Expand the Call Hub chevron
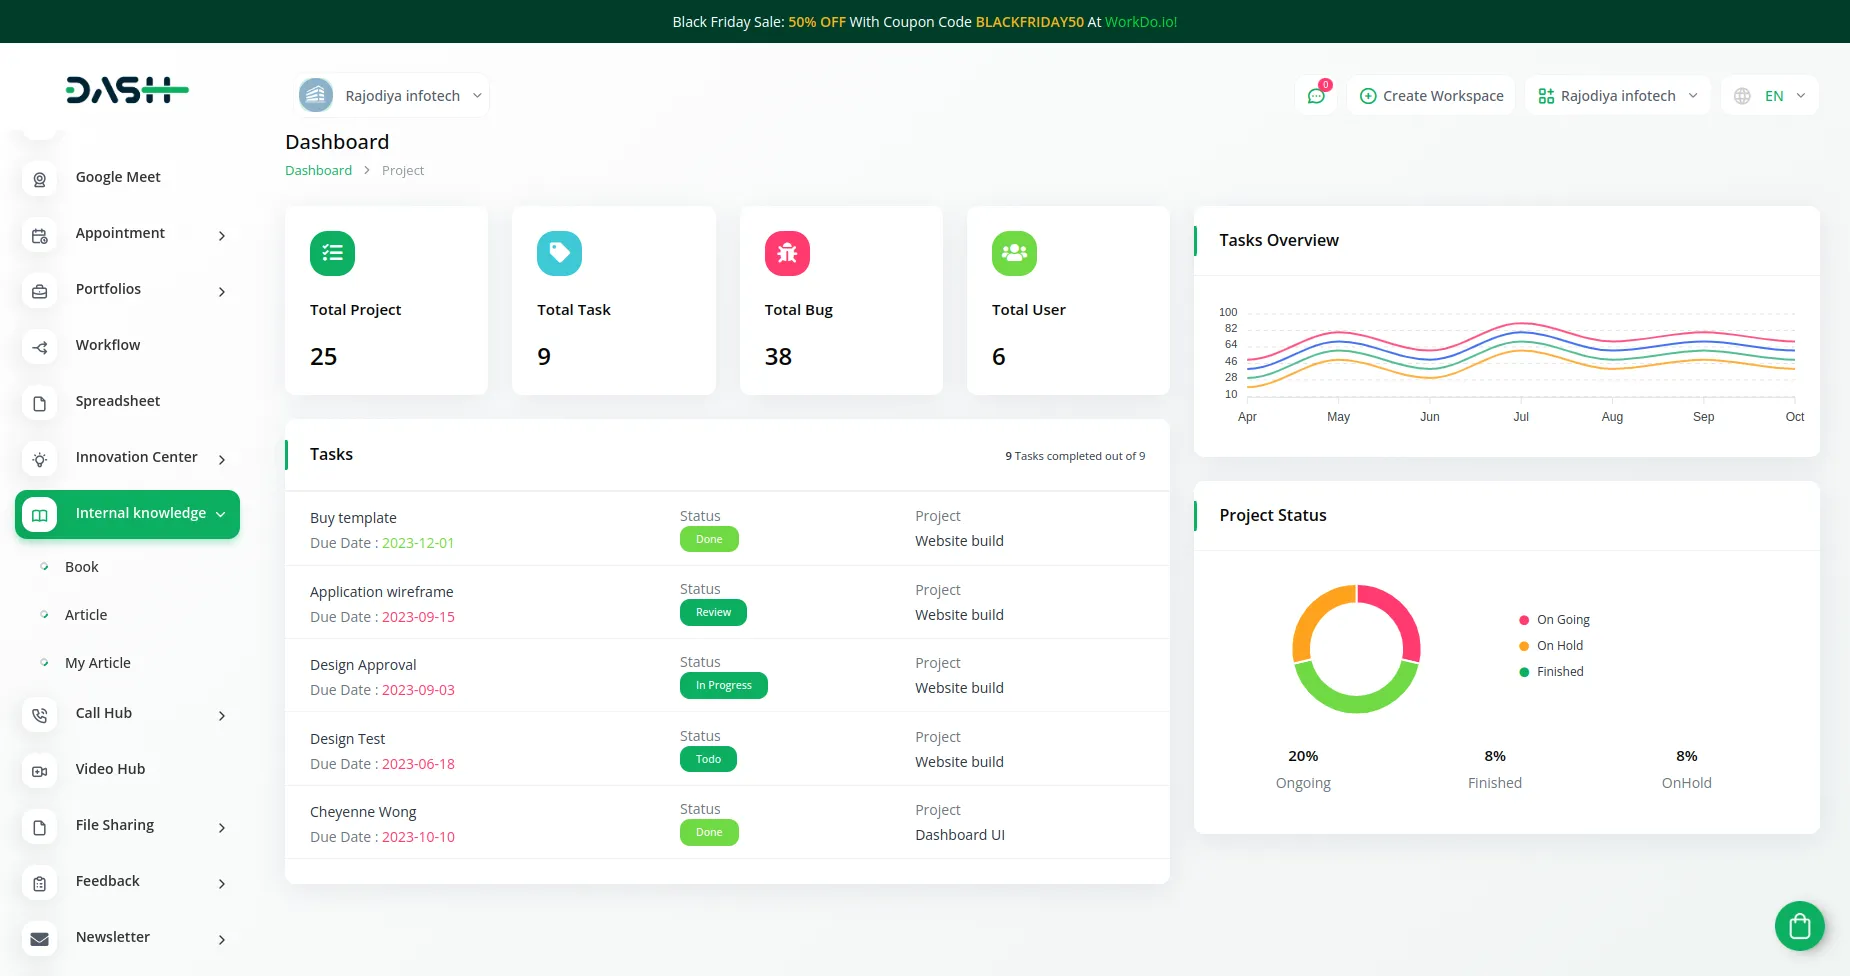Viewport: 1850px width, 976px height. pyautogui.click(x=222, y=716)
